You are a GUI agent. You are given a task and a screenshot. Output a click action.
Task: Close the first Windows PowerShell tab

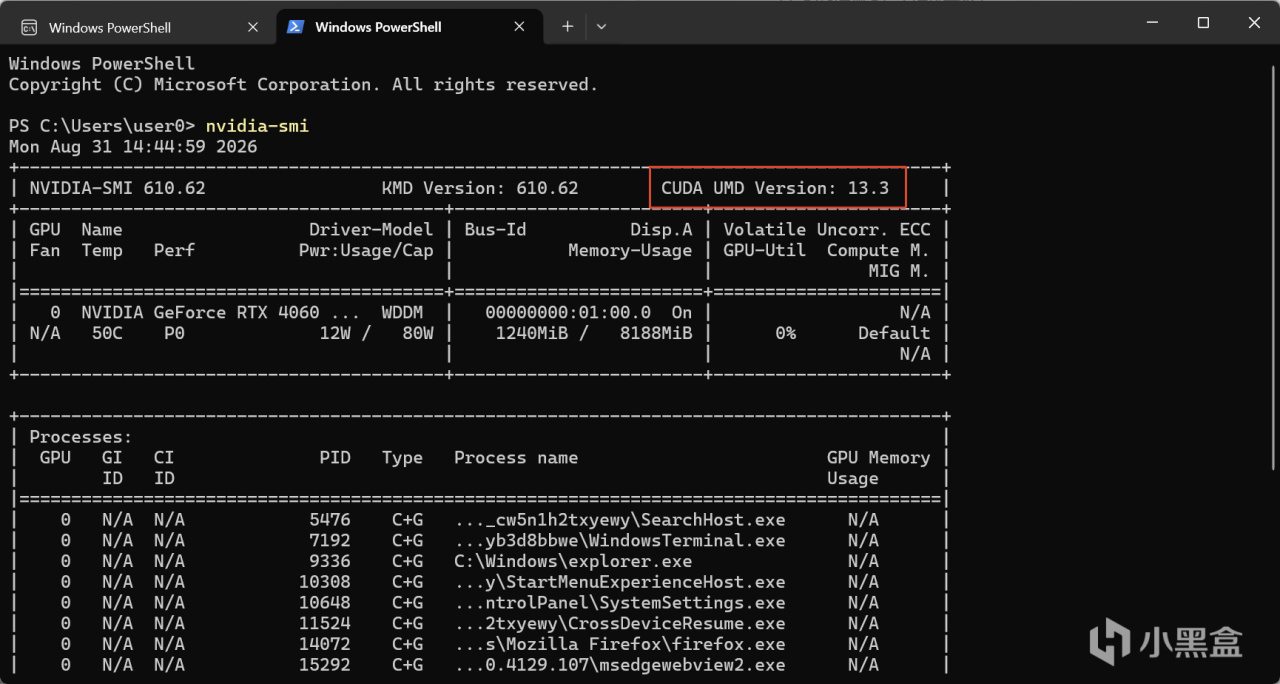point(253,27)
